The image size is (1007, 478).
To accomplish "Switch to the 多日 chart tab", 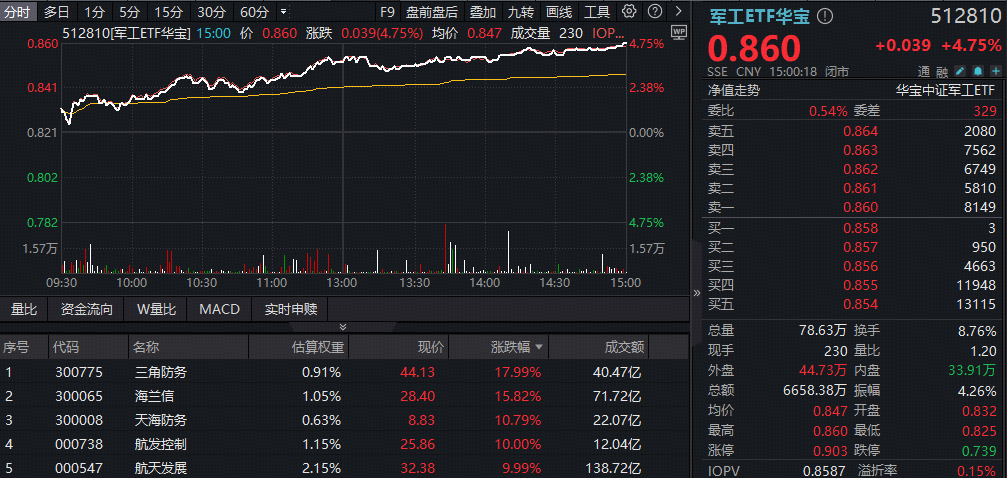I will (57, 12).
